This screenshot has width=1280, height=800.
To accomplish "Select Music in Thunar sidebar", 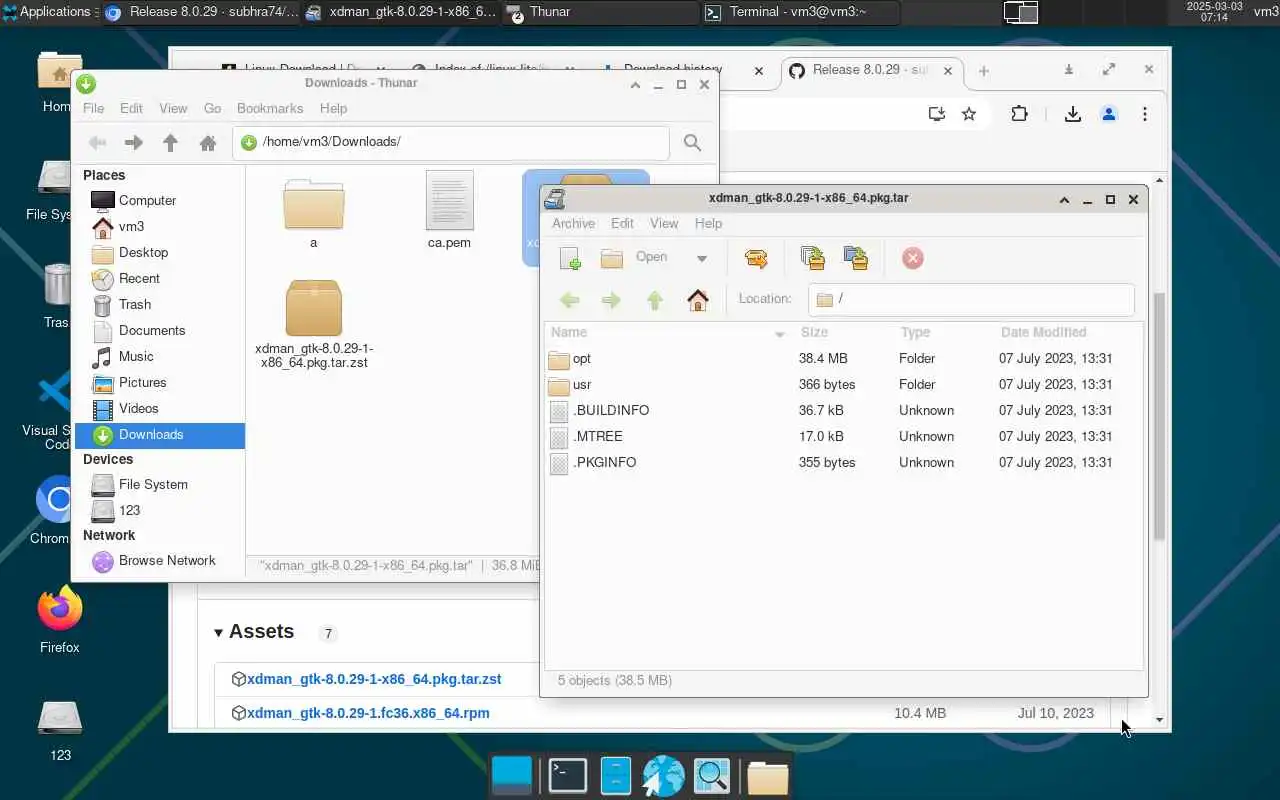I will (x=159, y=356).
